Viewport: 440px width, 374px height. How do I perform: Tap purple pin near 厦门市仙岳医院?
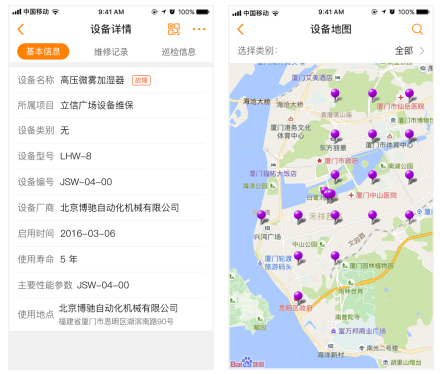410,95
